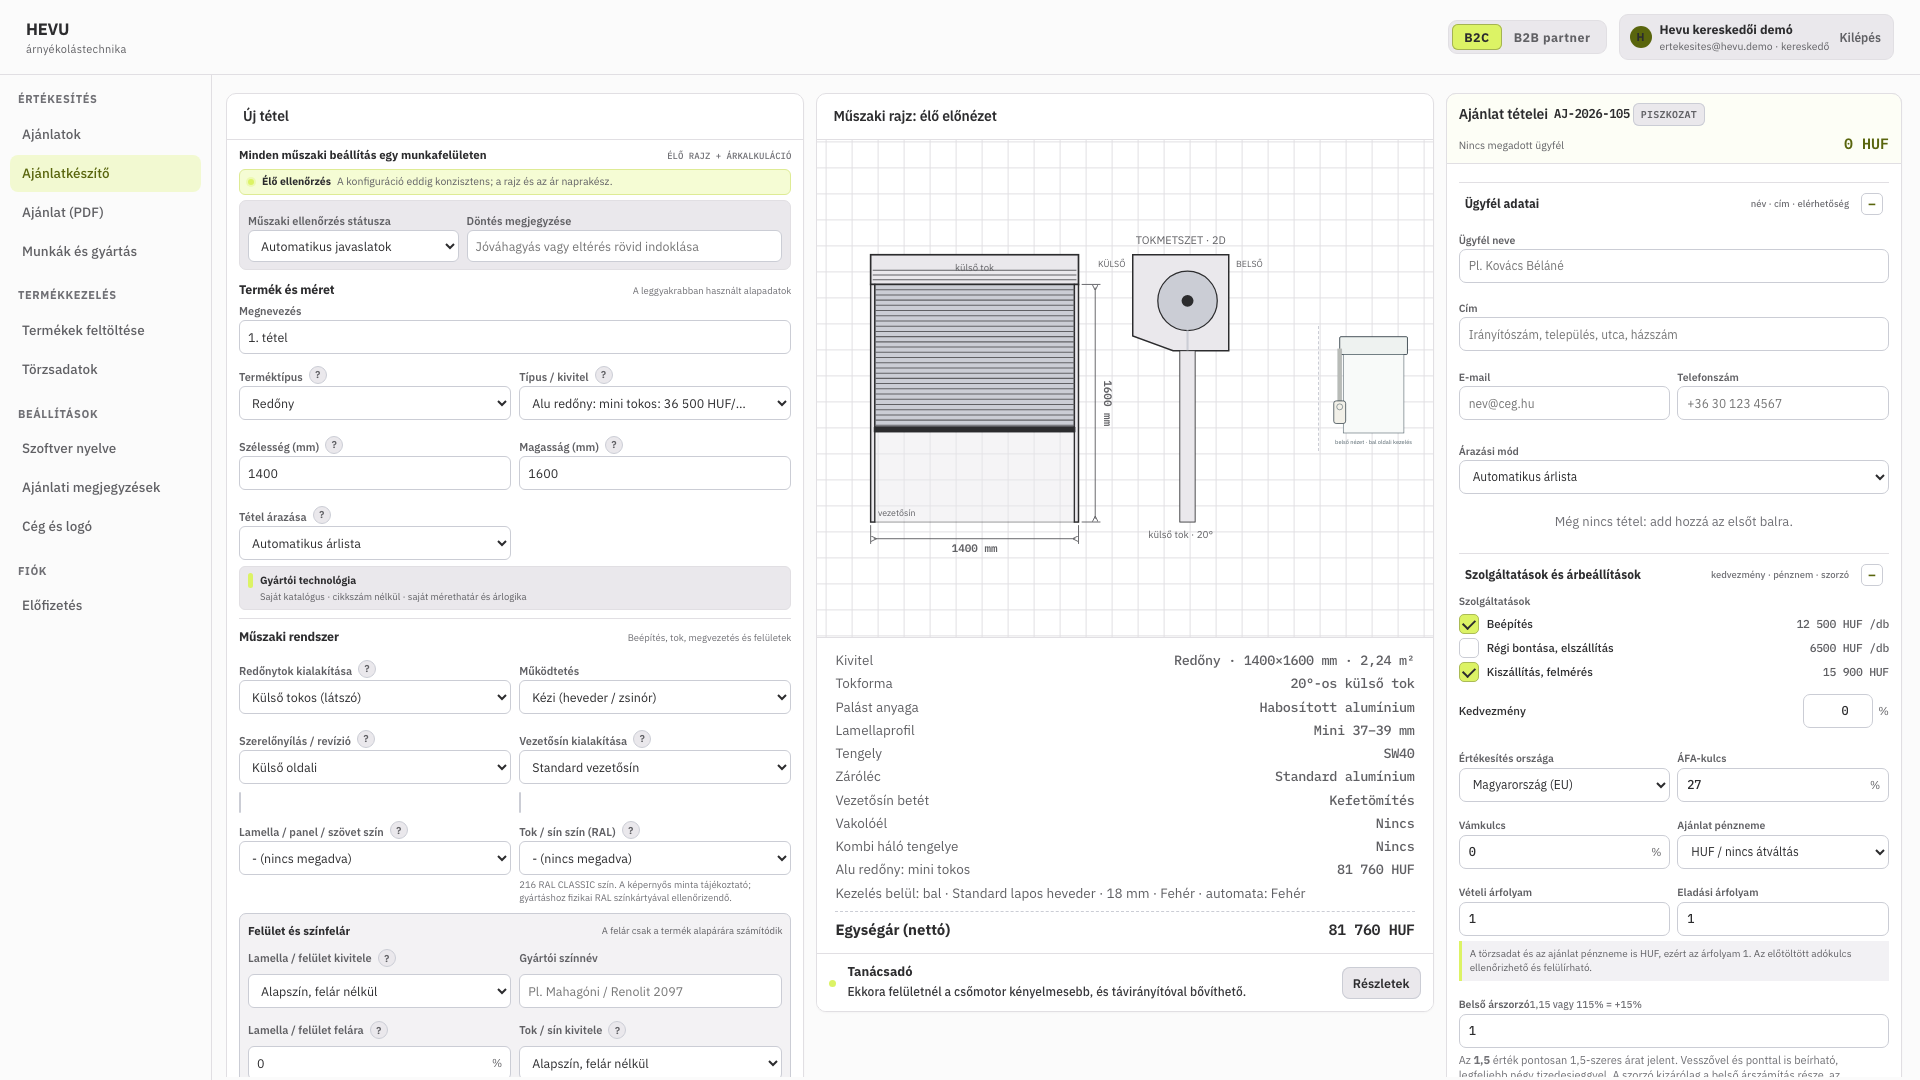Uncheck the Kiszállítás, felmérés checkbox
1920x1080 pixels.
(1469, 672)
